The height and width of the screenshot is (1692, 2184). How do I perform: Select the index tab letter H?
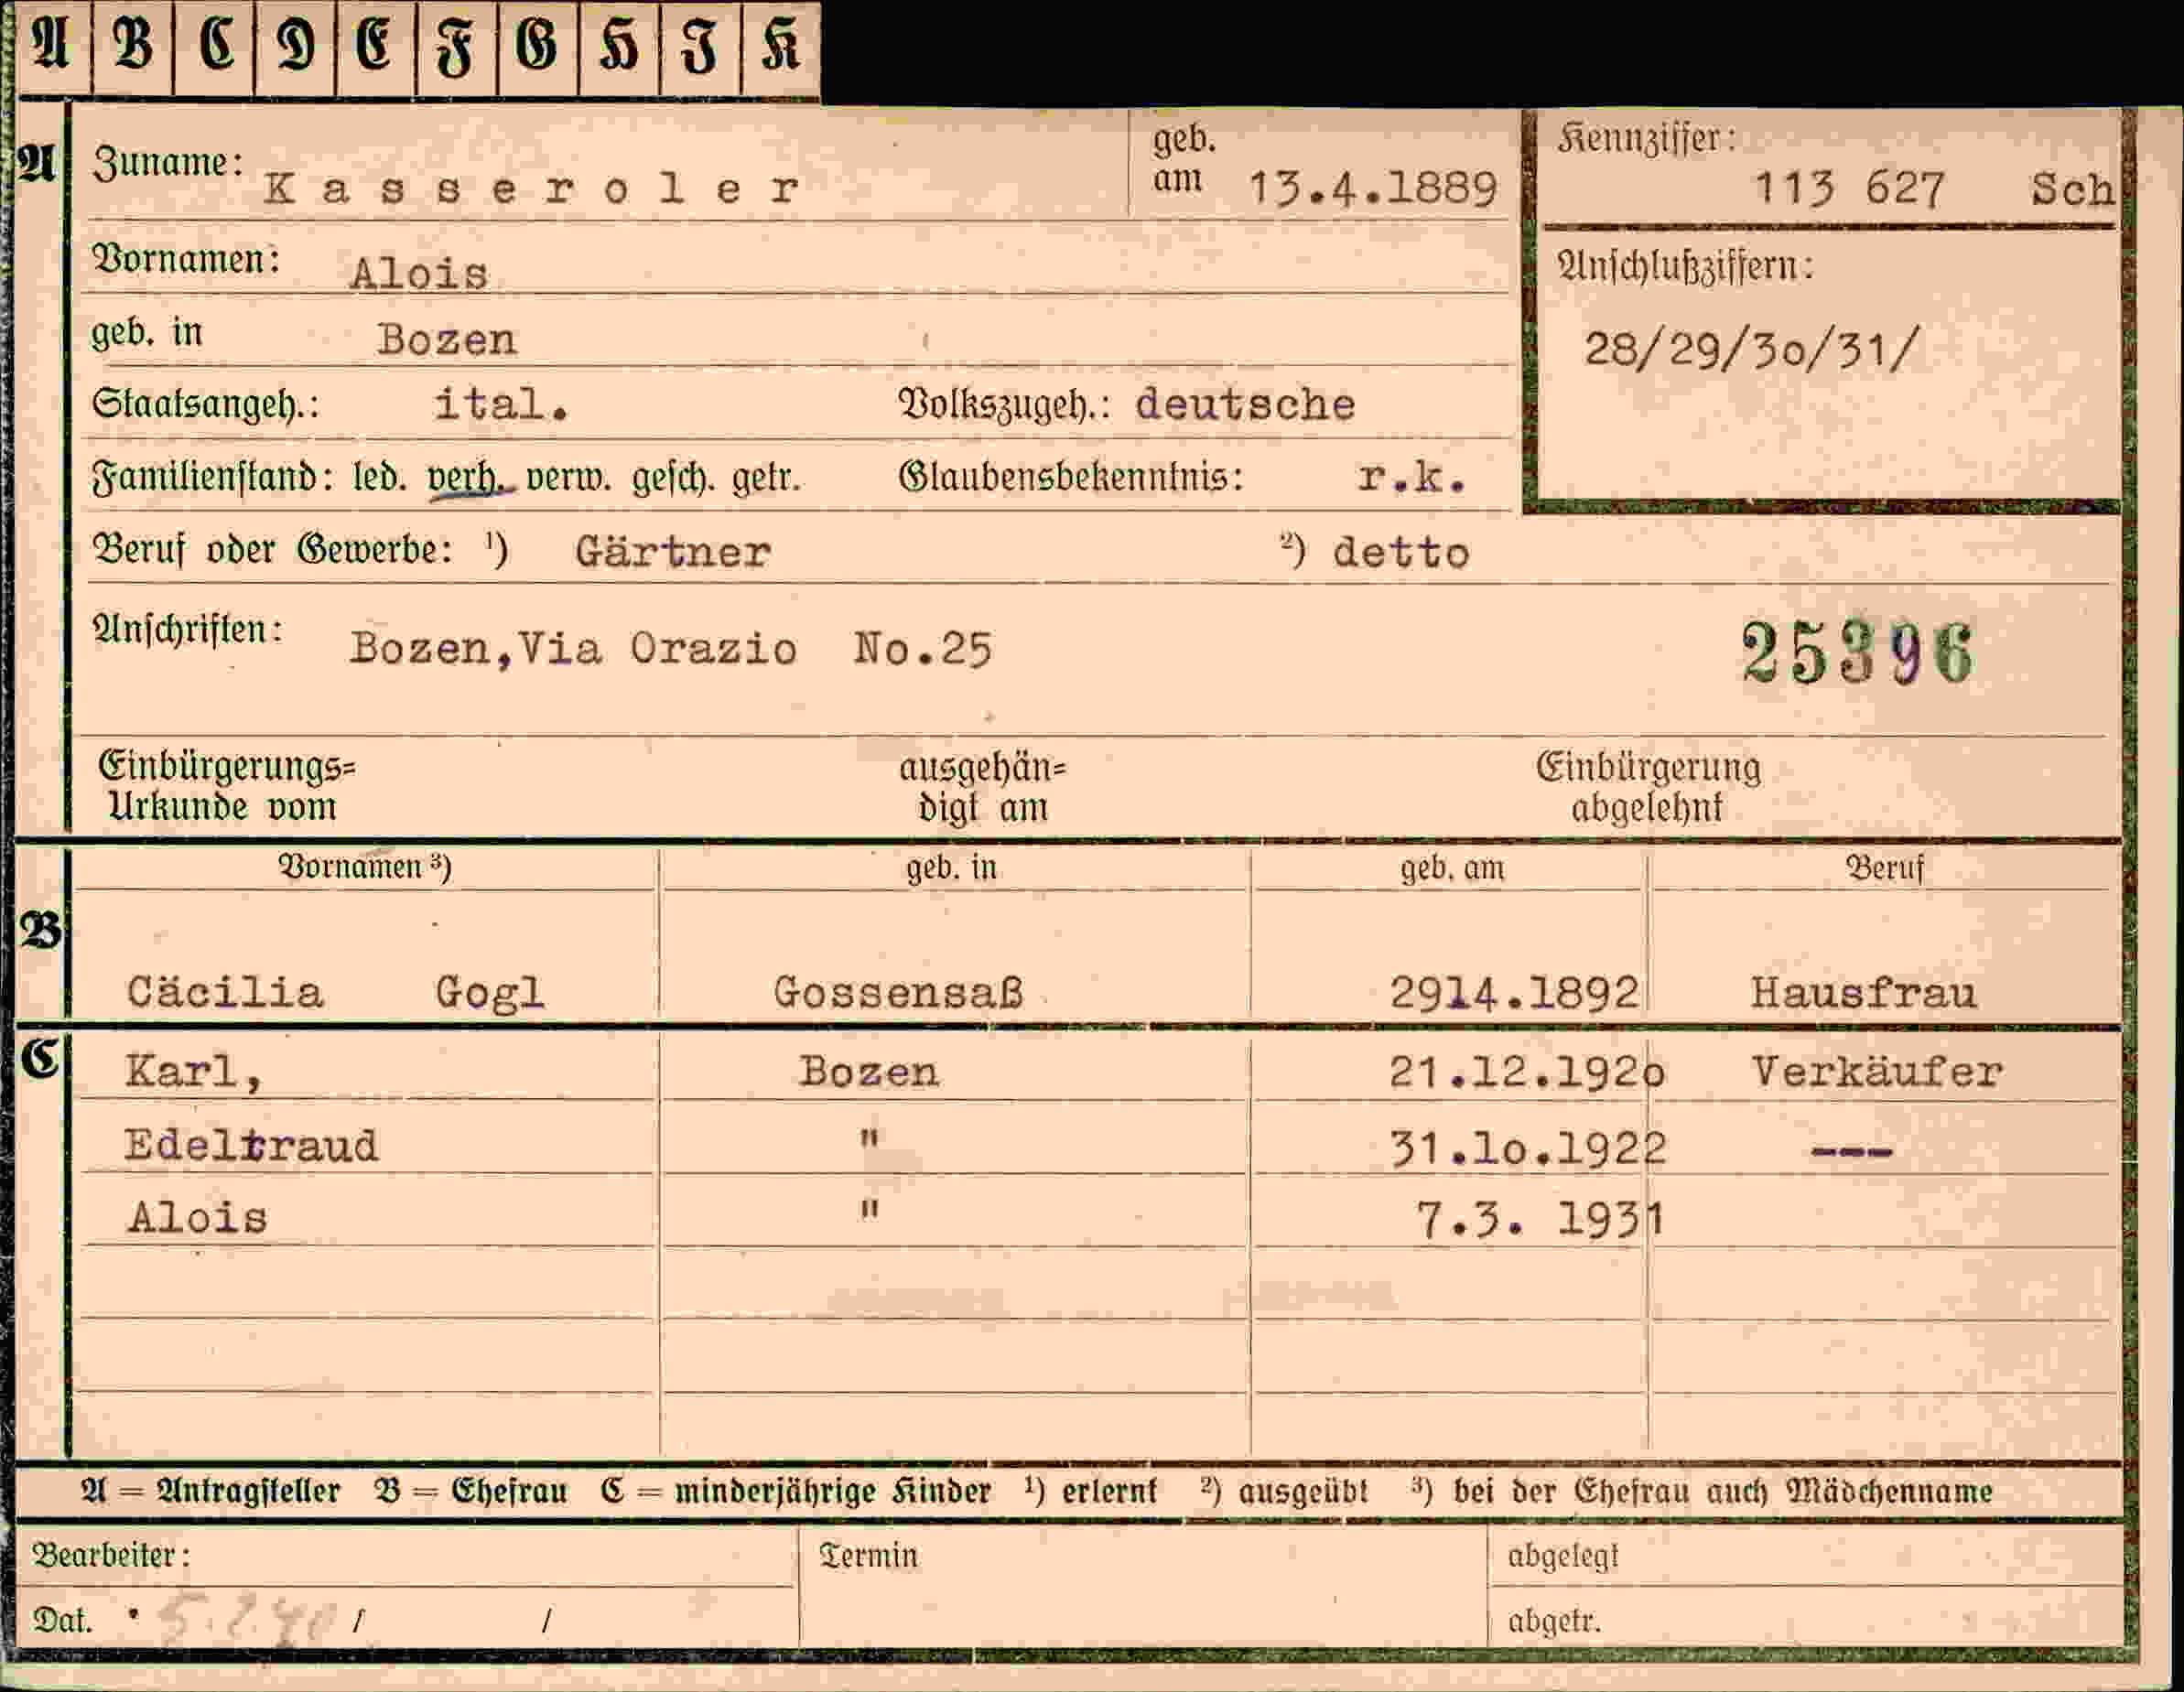point(619,48)
